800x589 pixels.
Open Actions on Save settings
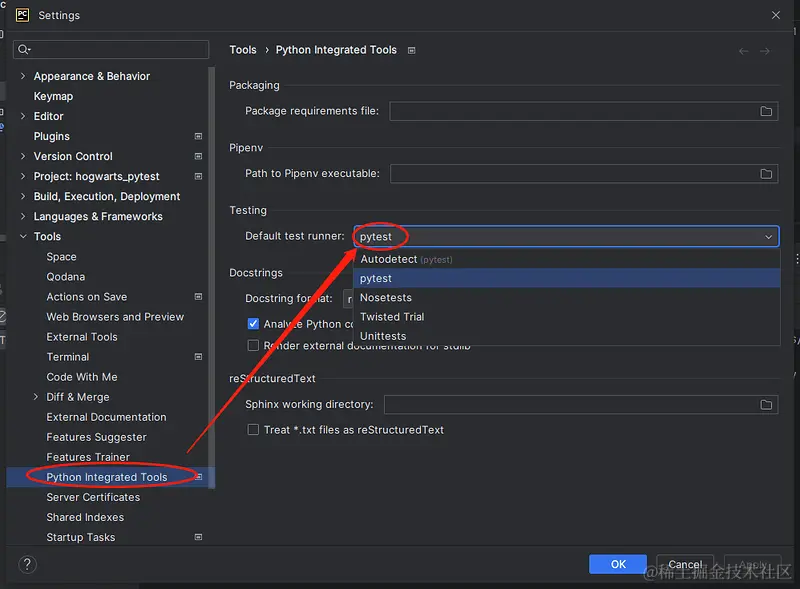pyautogui.click(x=87, y=297)
